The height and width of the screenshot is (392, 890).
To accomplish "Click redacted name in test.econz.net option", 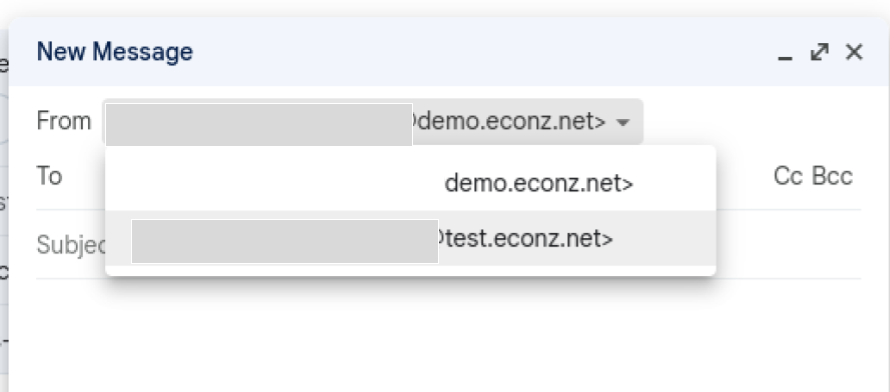I will [x=285, y=242].
